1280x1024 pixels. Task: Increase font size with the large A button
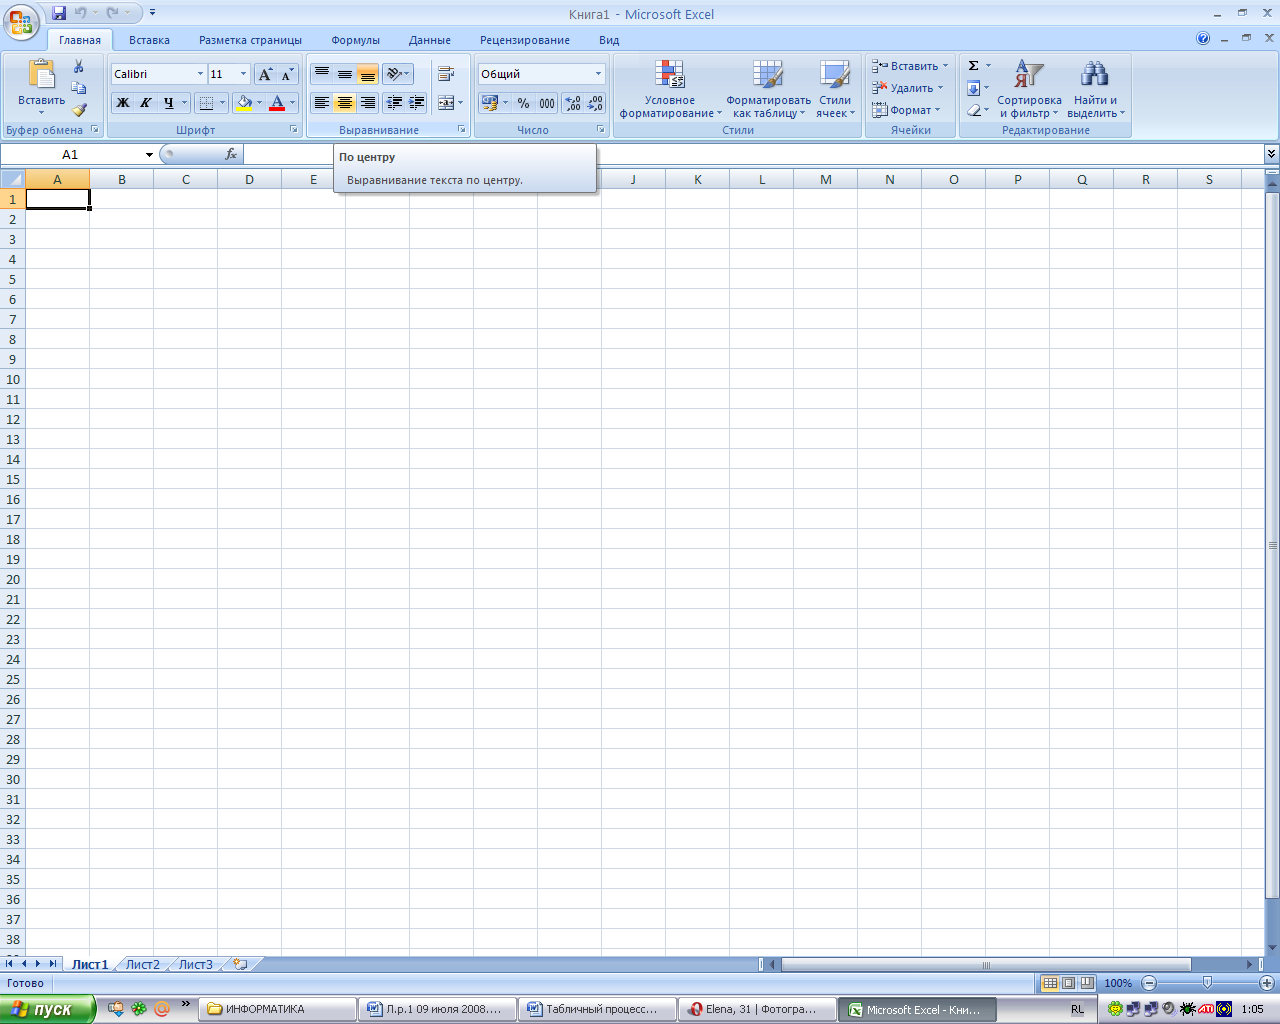pos(265,74)
